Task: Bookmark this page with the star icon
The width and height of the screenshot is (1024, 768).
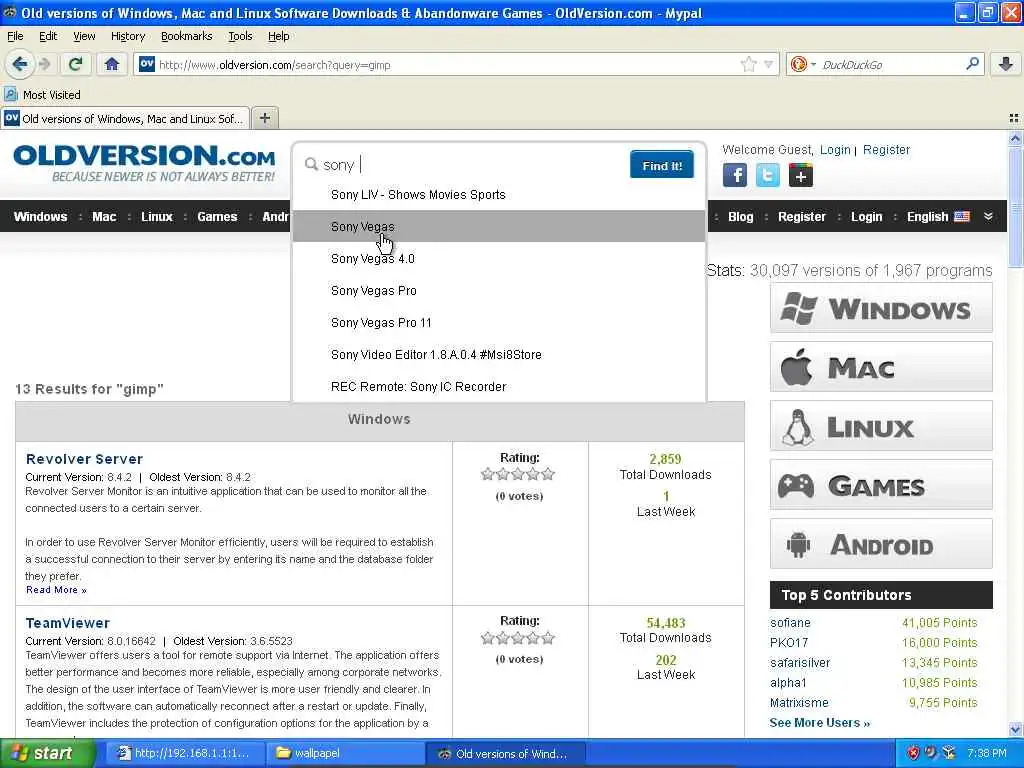Action: tap(748, 64)
